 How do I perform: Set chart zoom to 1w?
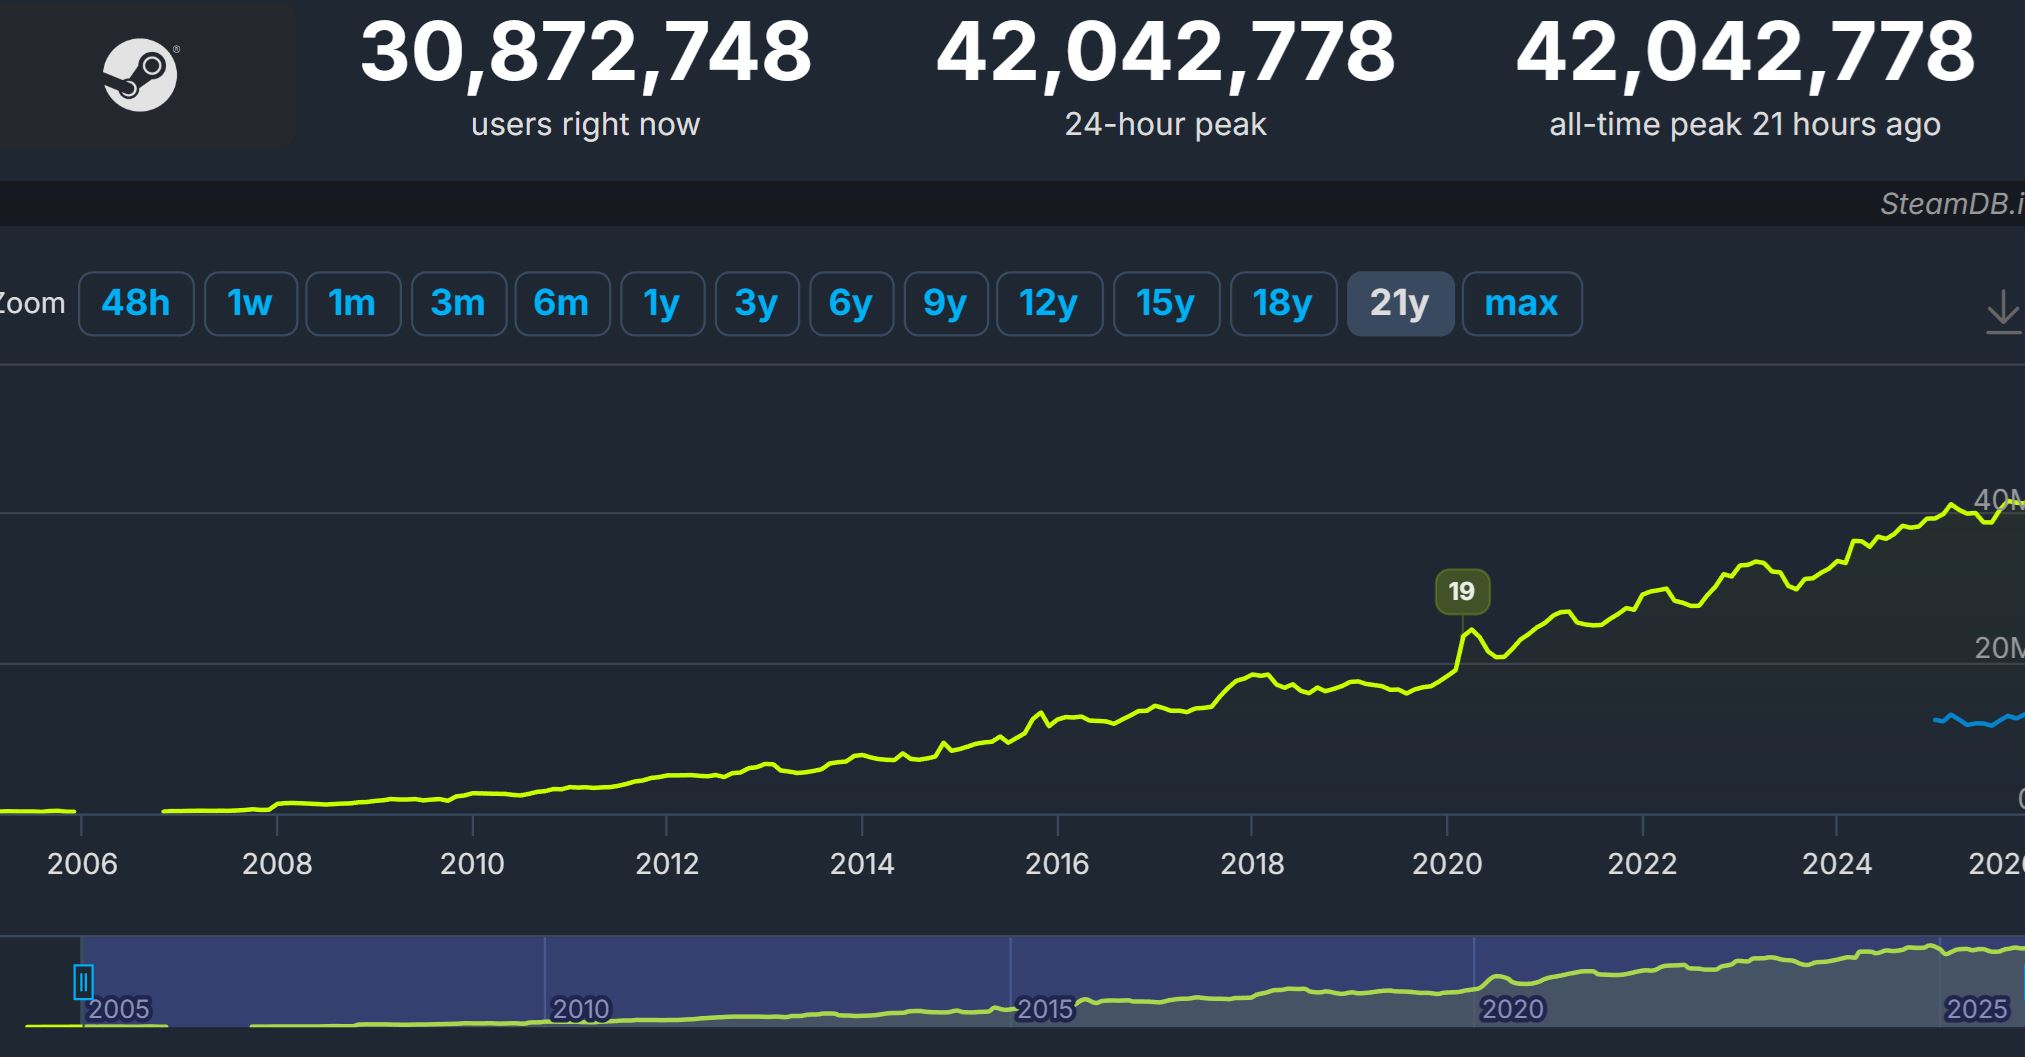pos(250,303)
